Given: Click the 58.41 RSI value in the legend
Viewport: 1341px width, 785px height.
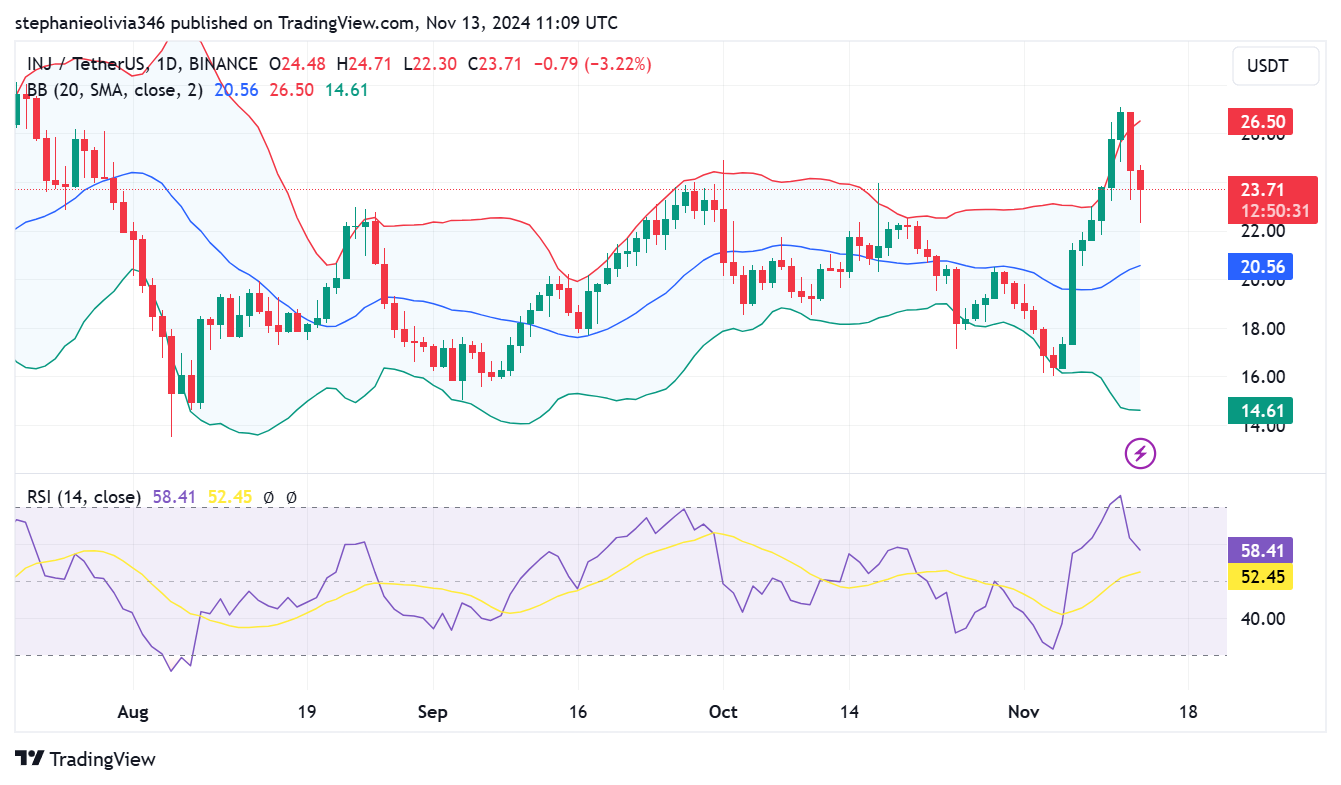Looking at the screenshot, I should click(x=174, y=496).
